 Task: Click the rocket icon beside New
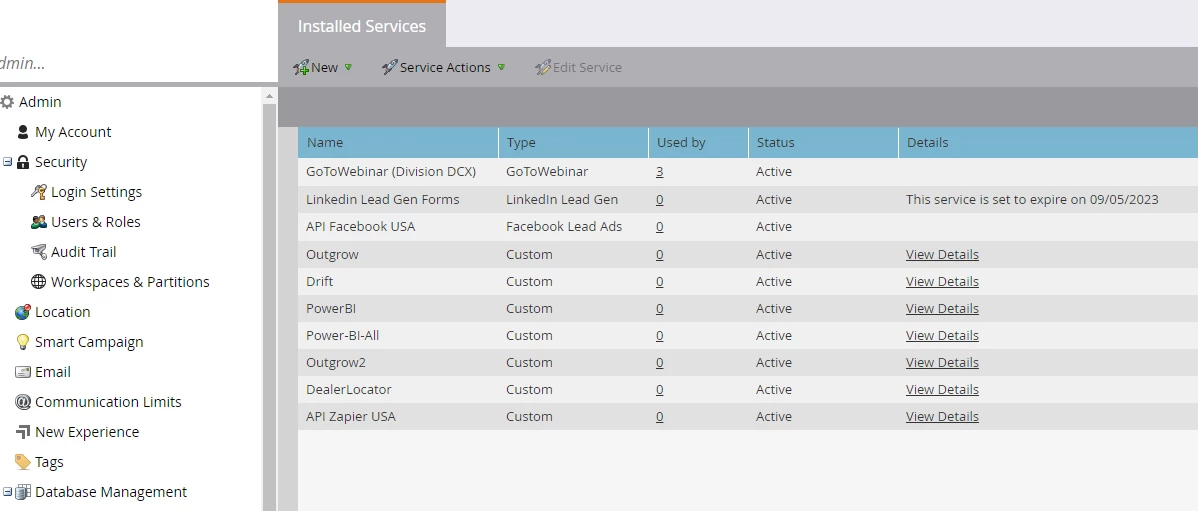tap(301, 67)
